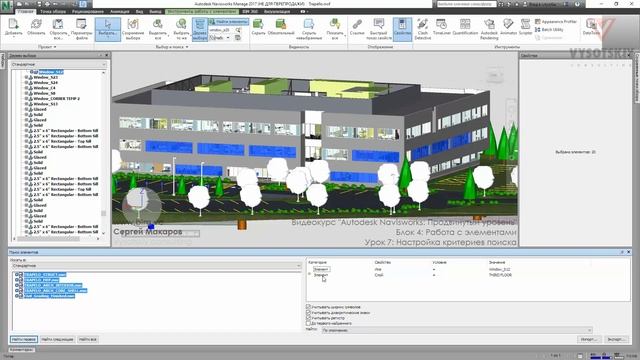Toggle first search-options checkbox in Find Items panel
The width and height of the screenshot is (640, 360).
pos(308,307)
